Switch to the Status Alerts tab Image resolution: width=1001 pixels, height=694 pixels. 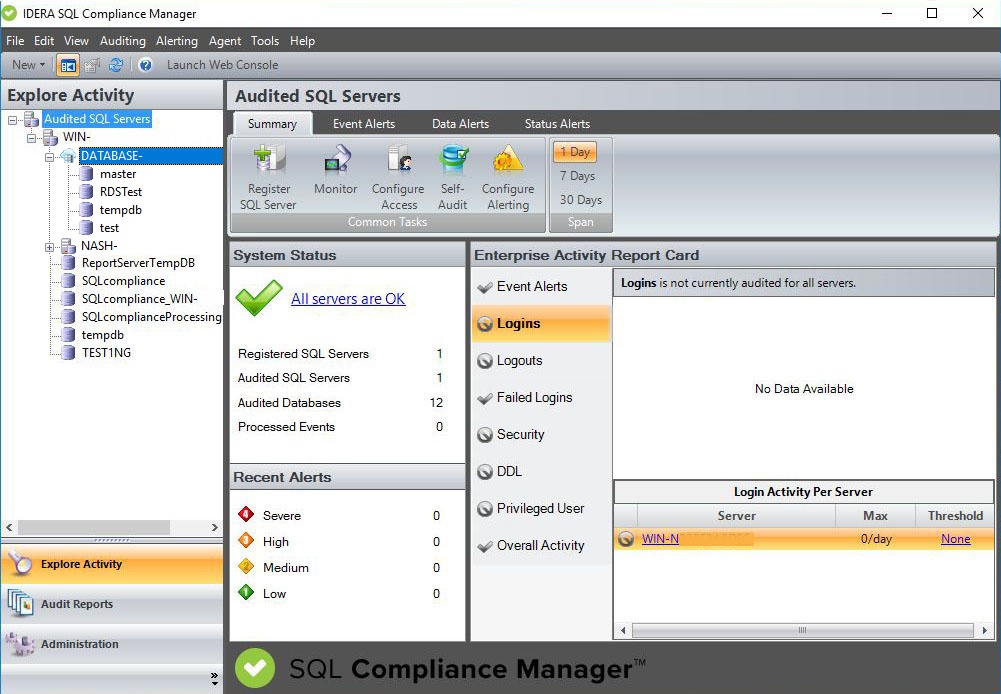[x=557, y=124]
